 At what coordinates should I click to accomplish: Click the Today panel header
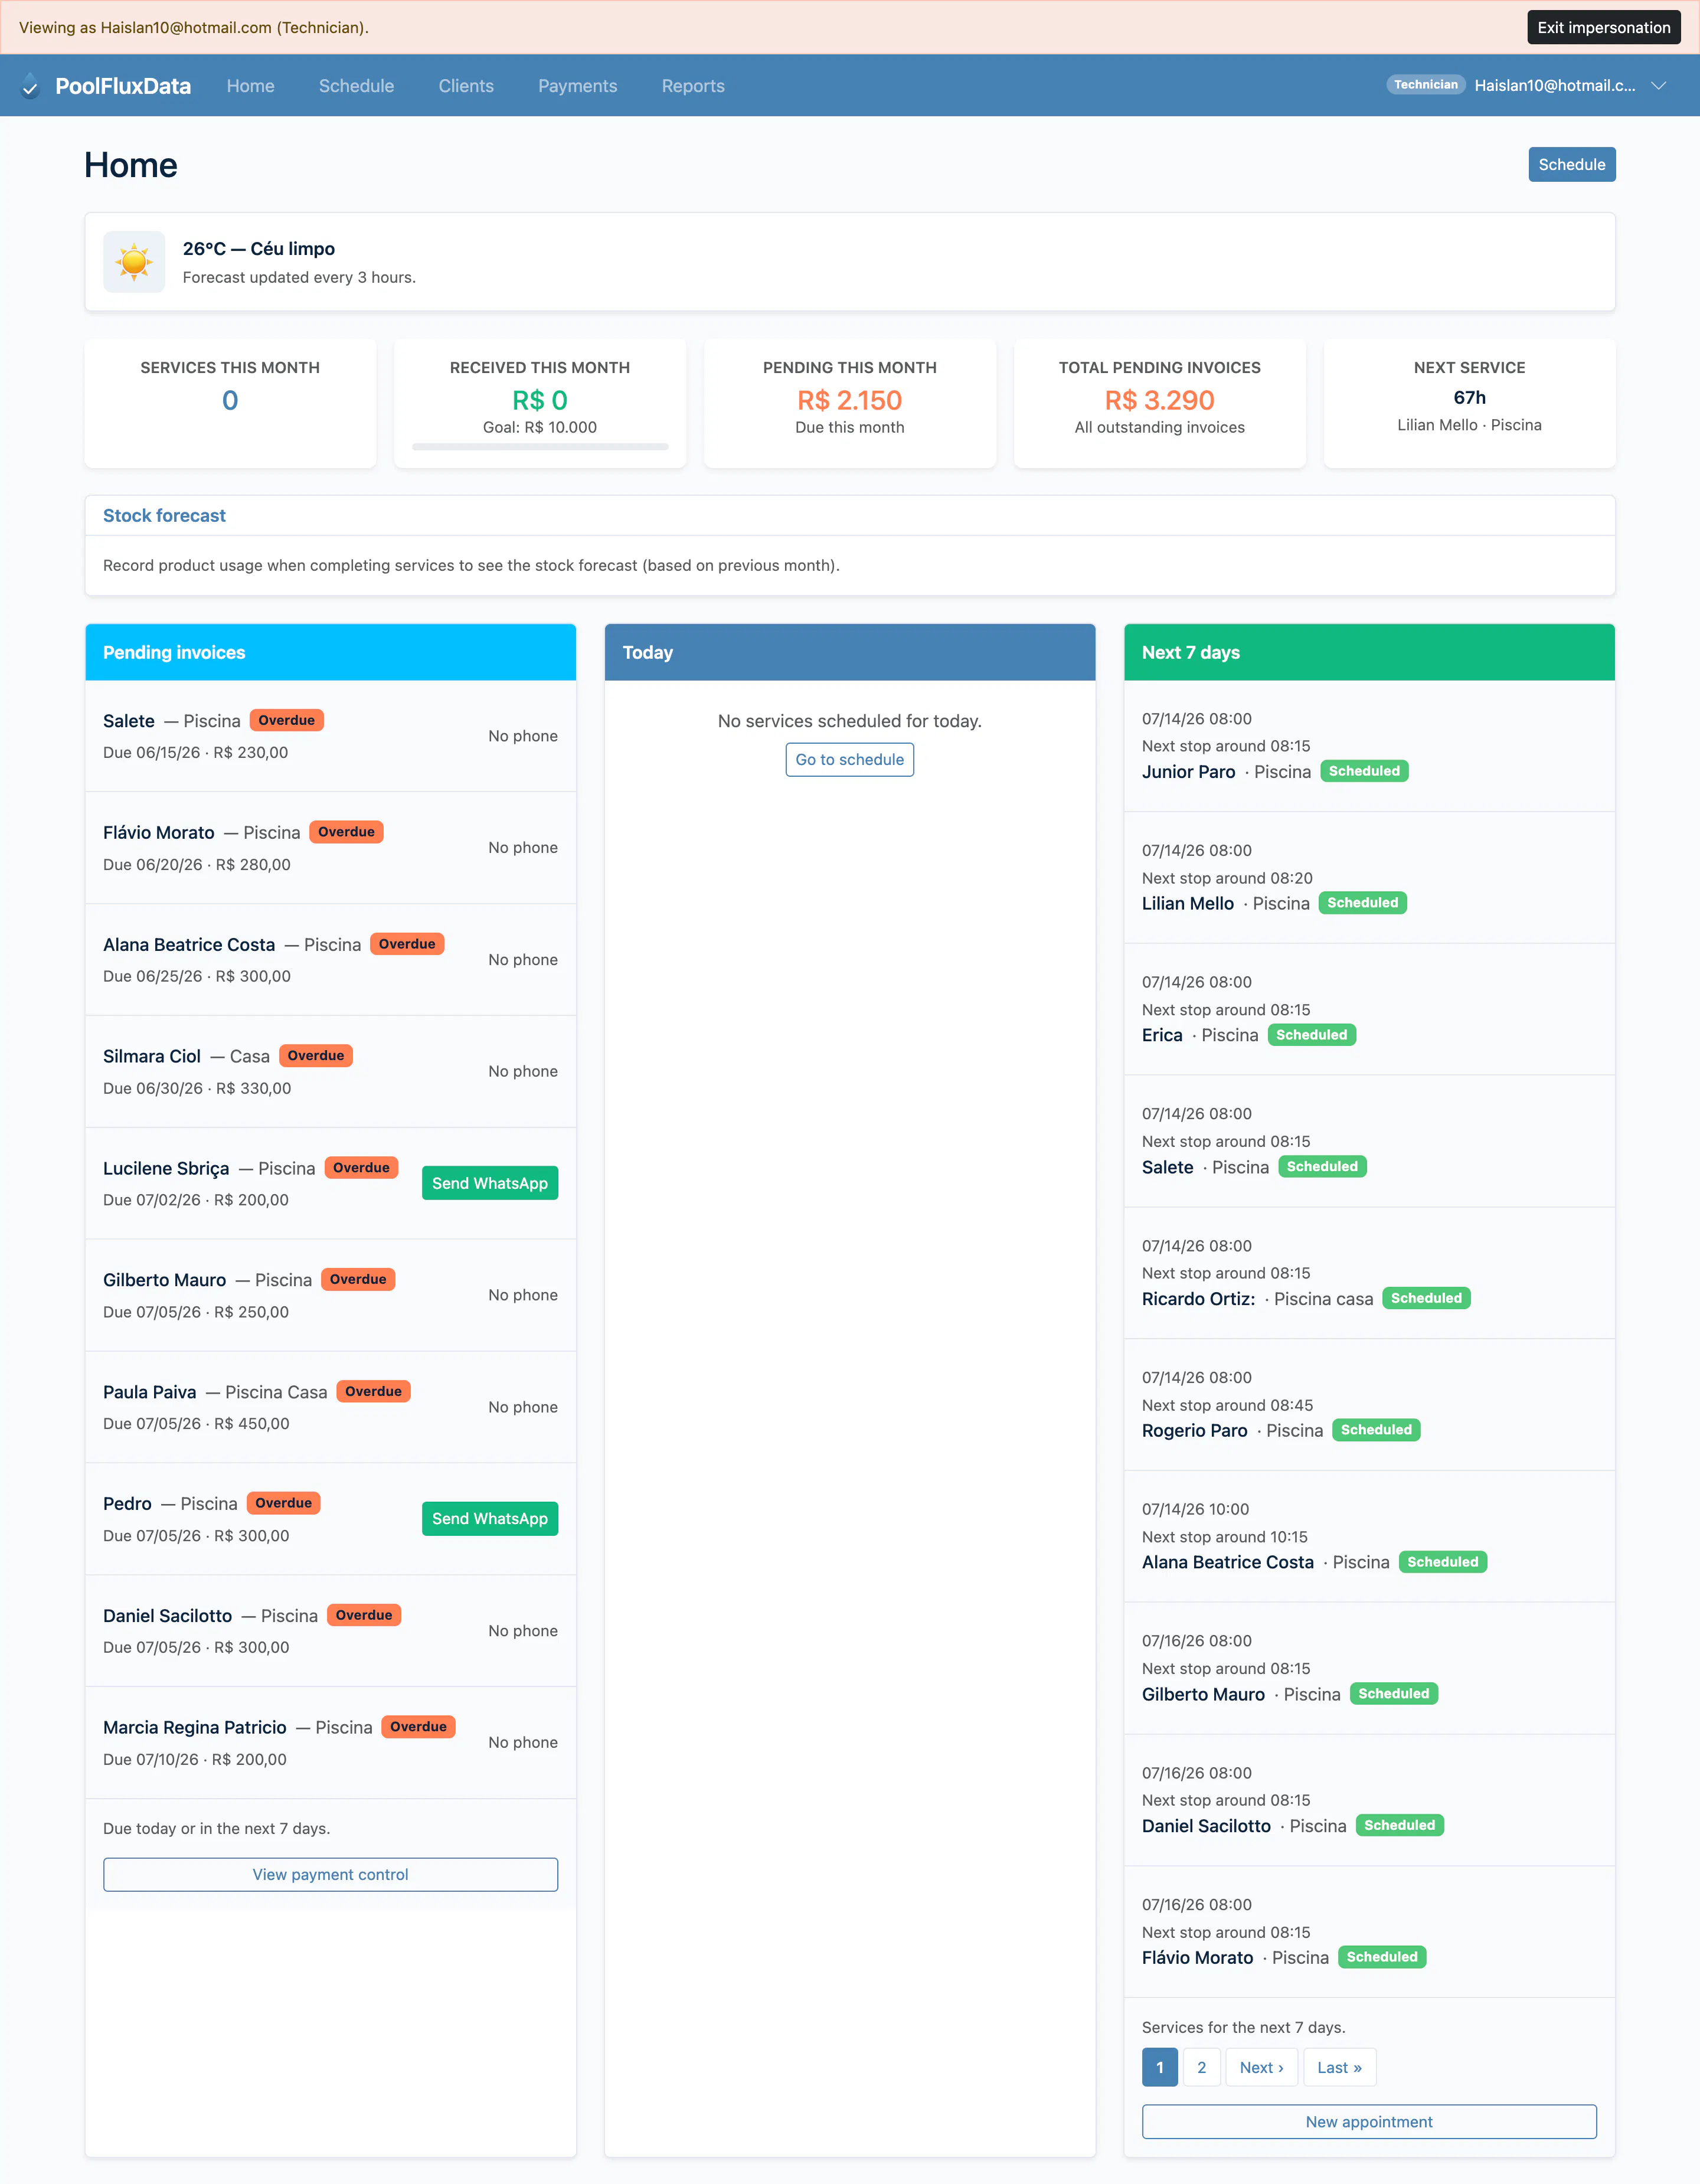849,653
